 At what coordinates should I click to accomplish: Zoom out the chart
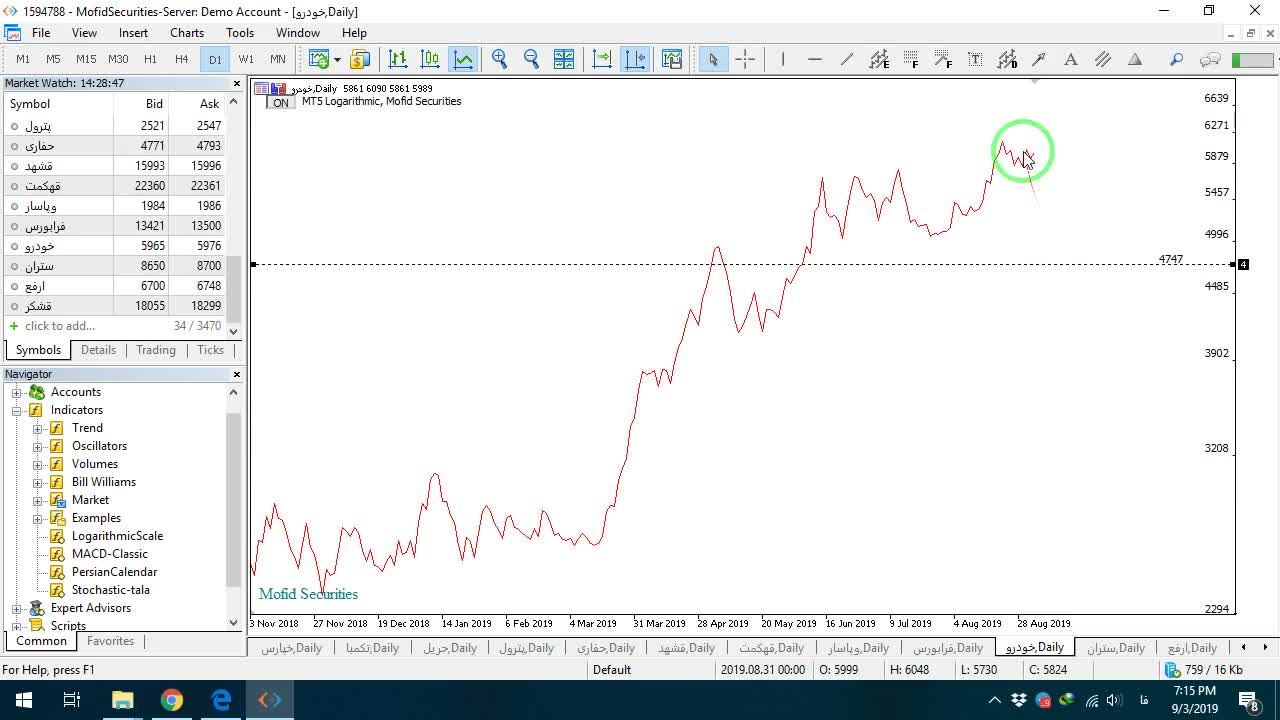pos(532,59)
